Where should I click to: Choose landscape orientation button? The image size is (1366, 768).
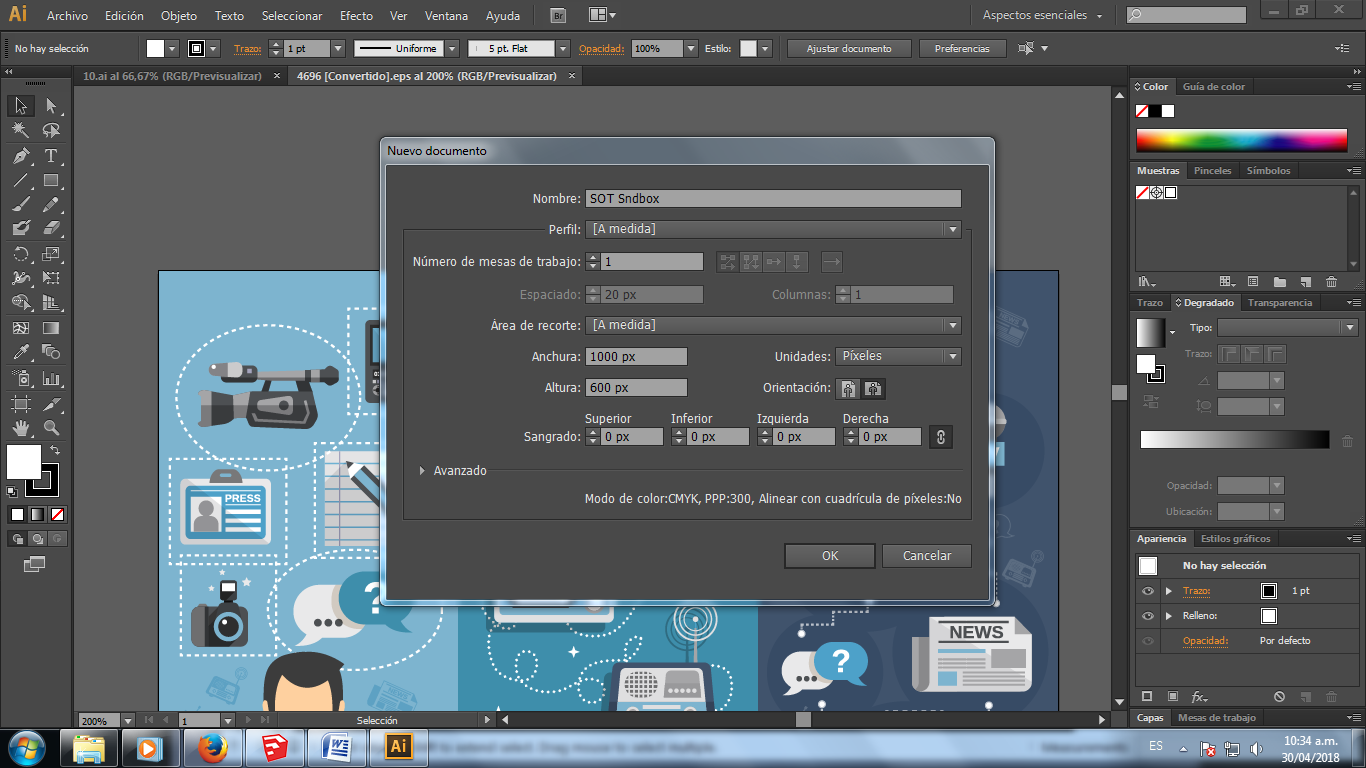[x=873, y=388]
